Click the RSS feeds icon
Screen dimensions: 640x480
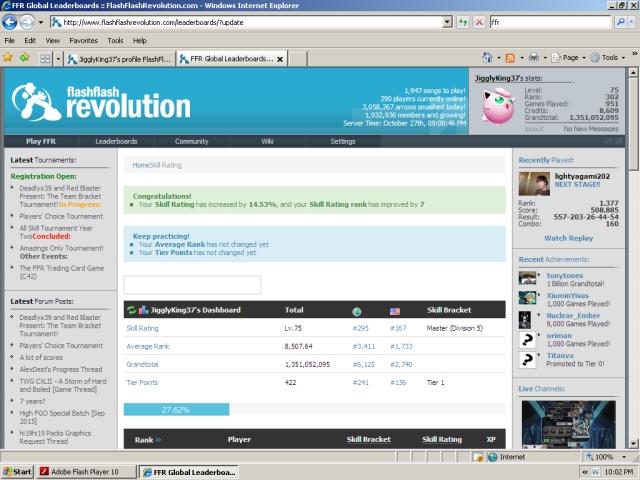pyautogui.click(x=510, y=58)
